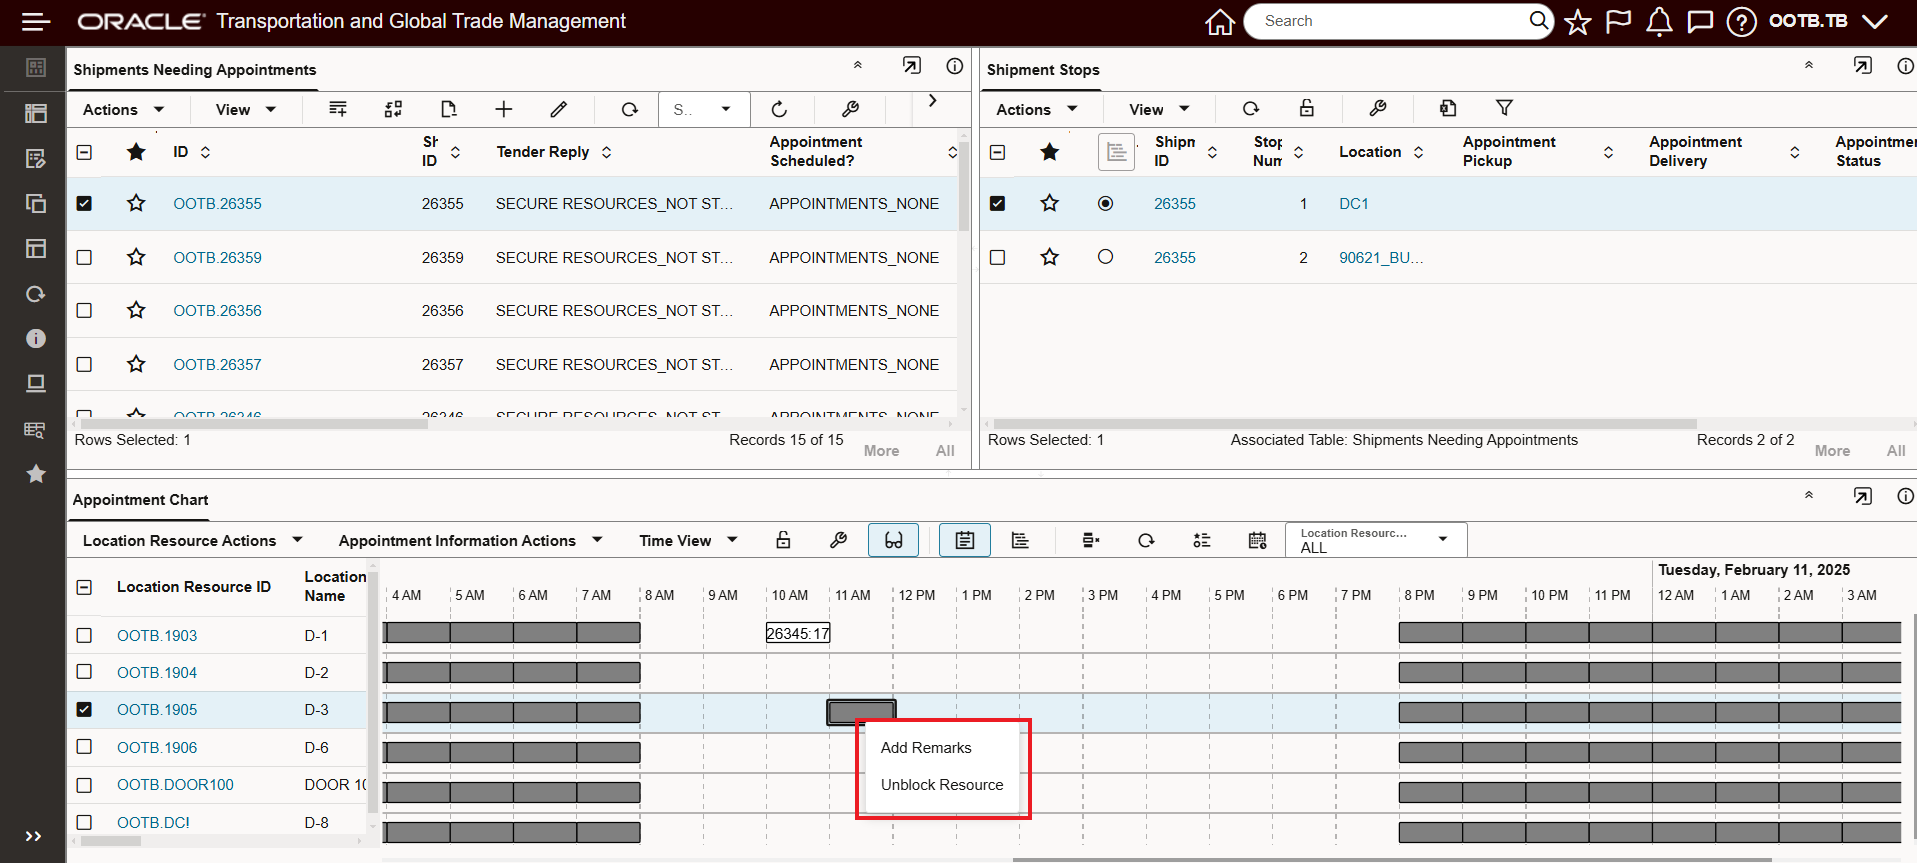Open shipment link OOTB.26356
This screenshot has height=863, width=1917.
pos(217,310)
